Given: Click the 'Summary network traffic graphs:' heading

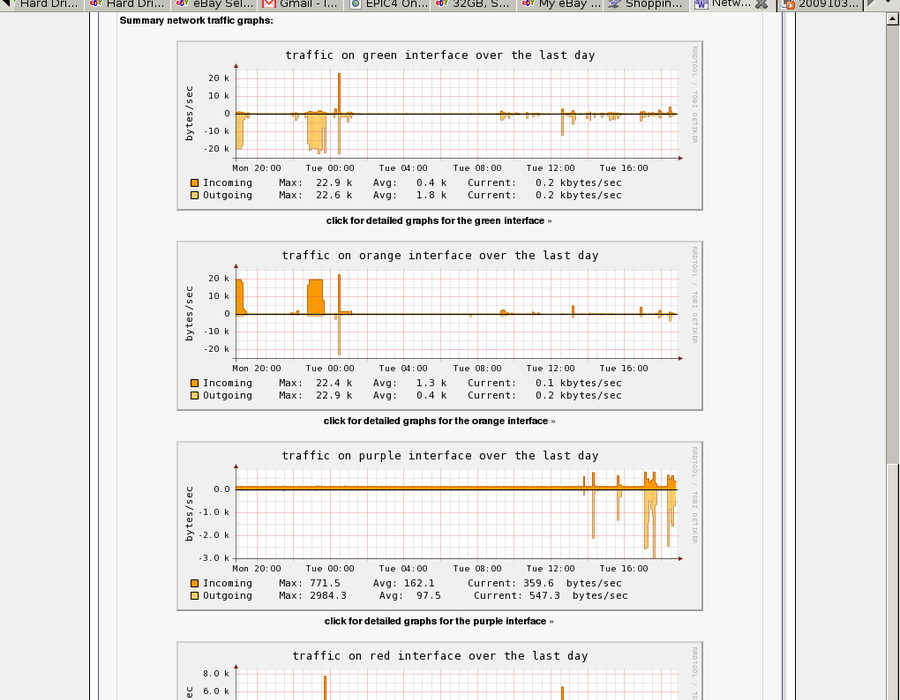Looking at the screenshot, I should pos(196,21).
